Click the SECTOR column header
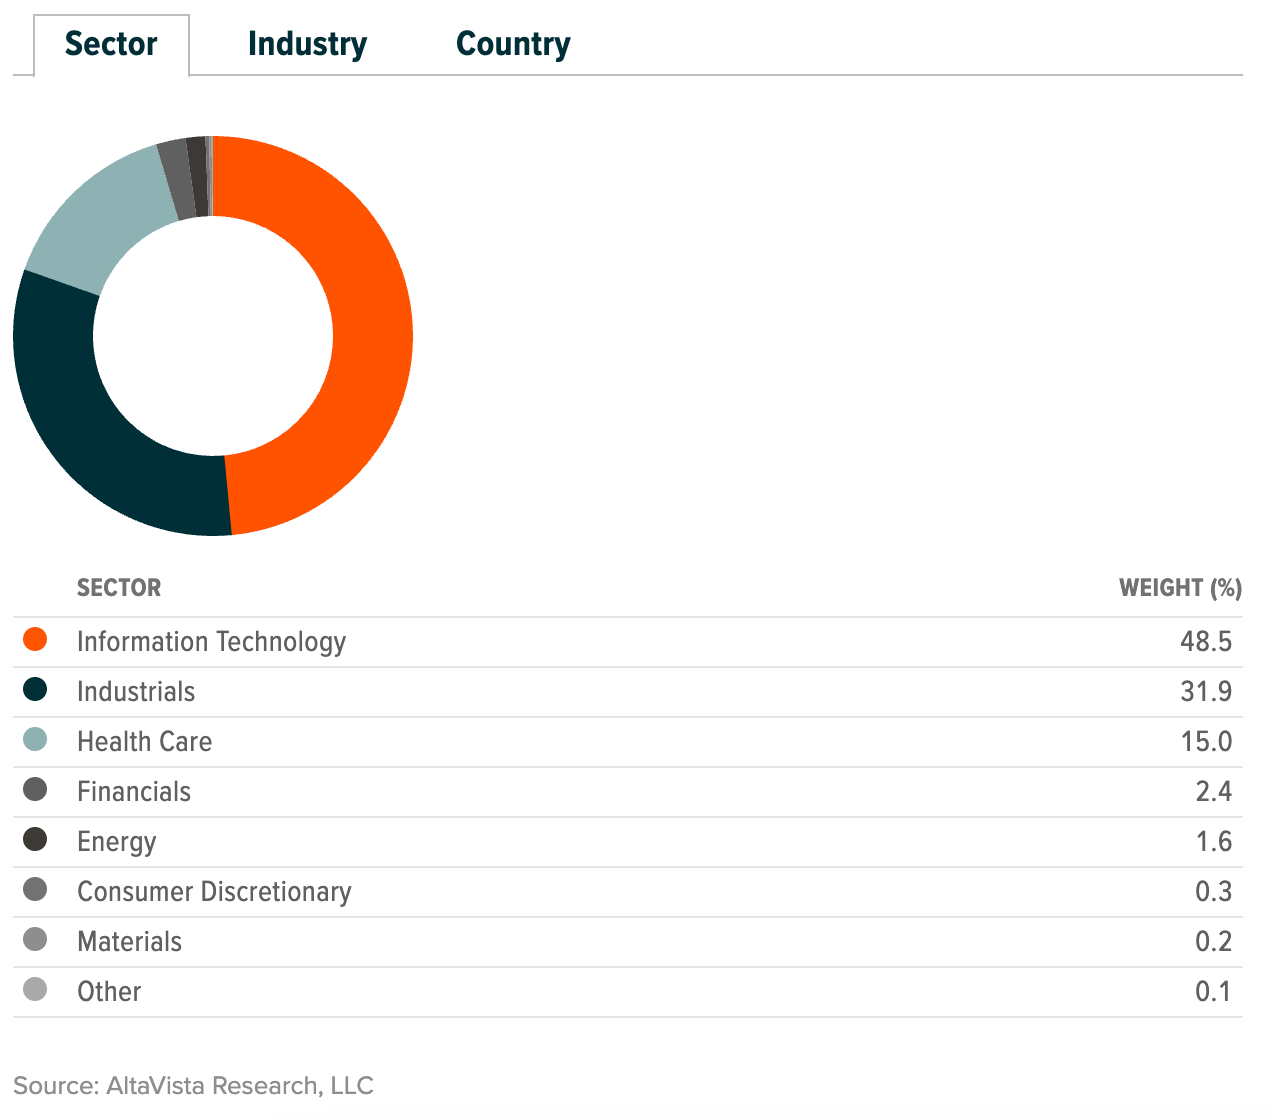 tap(119, 588)
